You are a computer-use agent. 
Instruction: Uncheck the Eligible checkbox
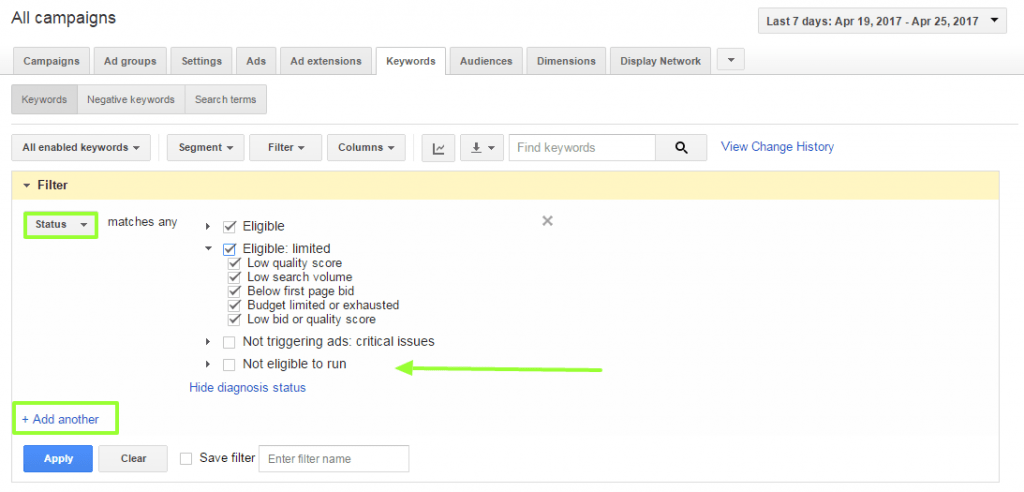[230, 227]
